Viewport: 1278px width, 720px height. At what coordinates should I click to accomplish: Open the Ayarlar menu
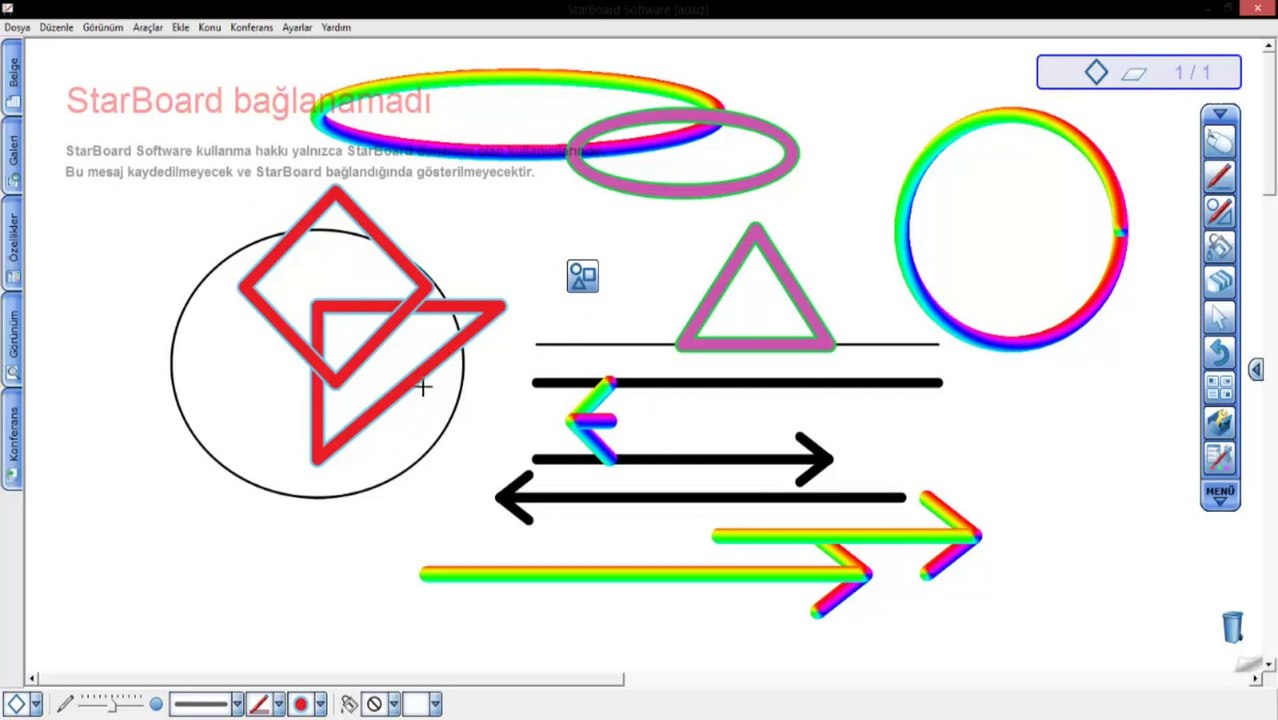click(x=297, y=28)
